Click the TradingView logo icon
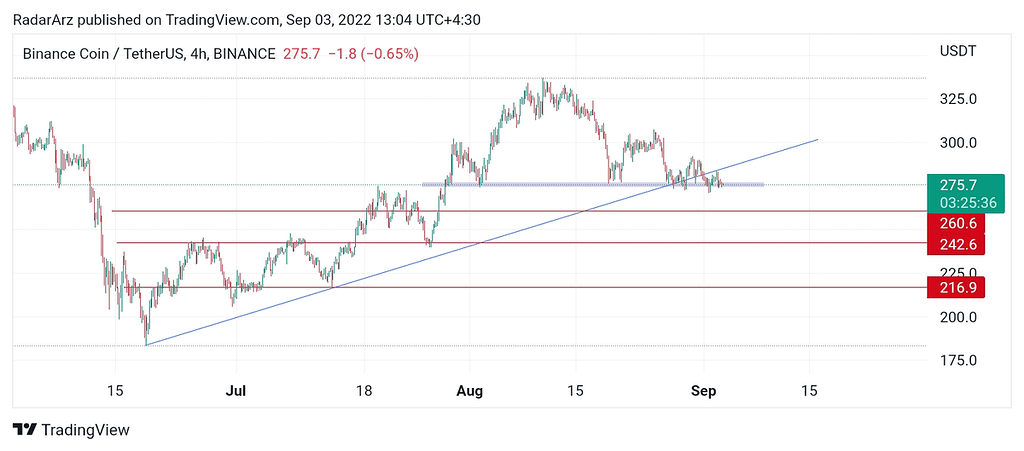 point(25,430)
